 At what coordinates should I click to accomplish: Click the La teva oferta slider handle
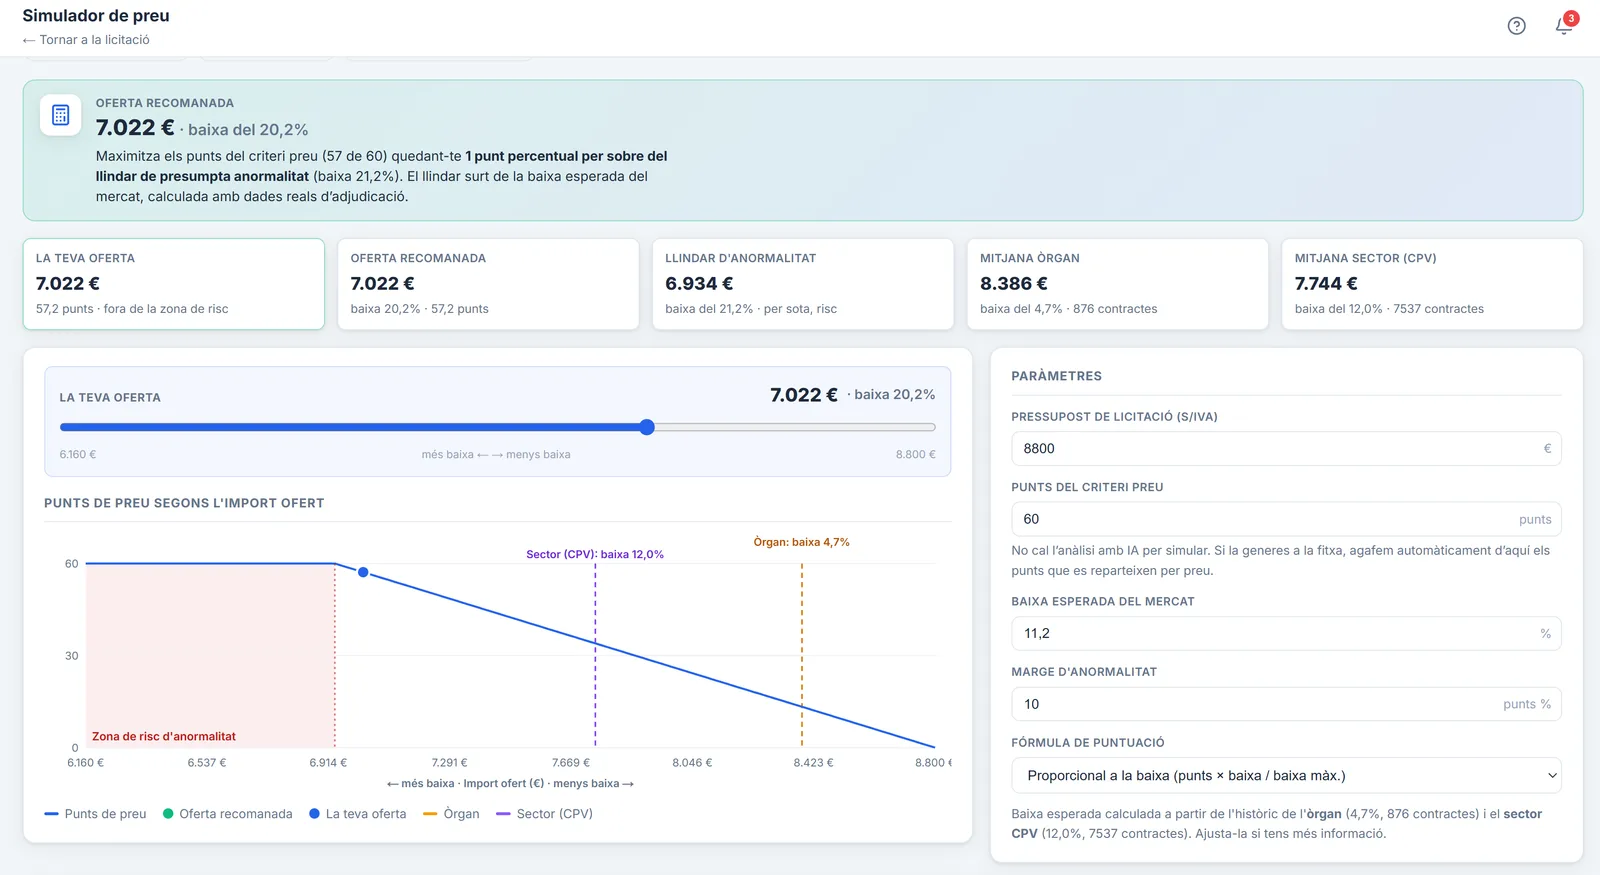tap(647, 427)
